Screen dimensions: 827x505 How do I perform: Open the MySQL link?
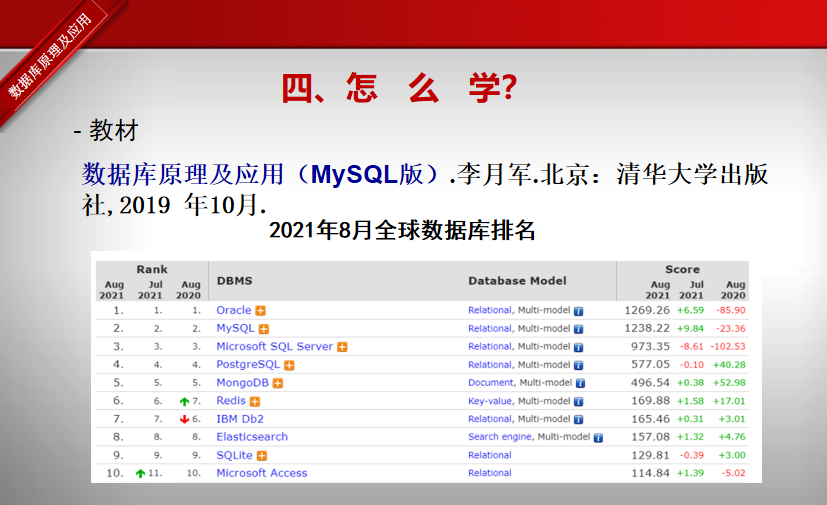coord(235,328)
